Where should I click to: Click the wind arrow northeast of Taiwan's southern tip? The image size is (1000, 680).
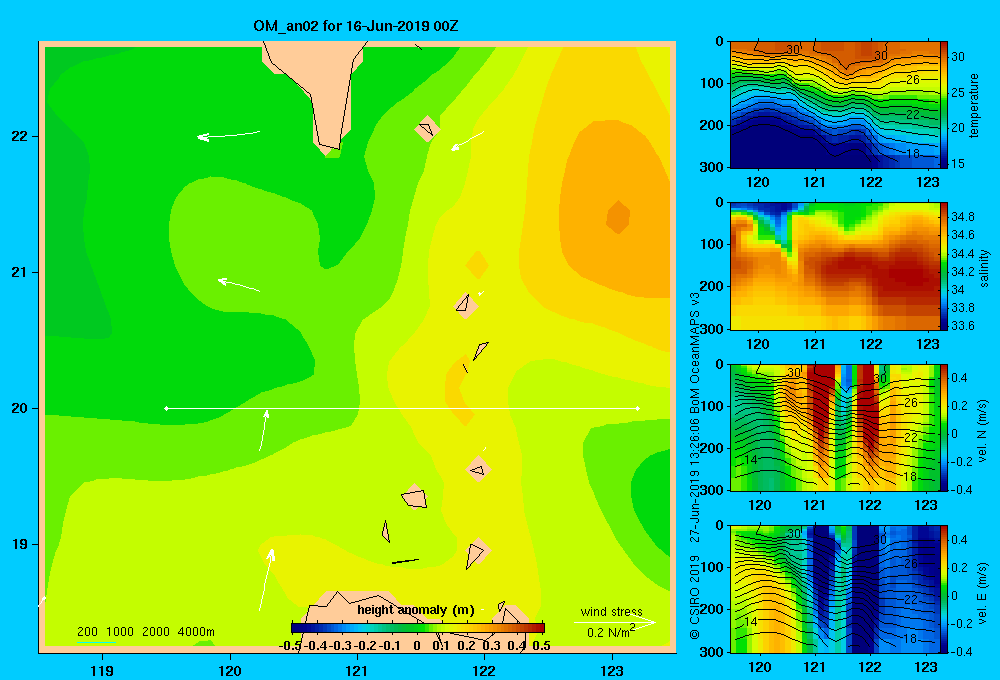pyautogui.click(x=467, y=141)
